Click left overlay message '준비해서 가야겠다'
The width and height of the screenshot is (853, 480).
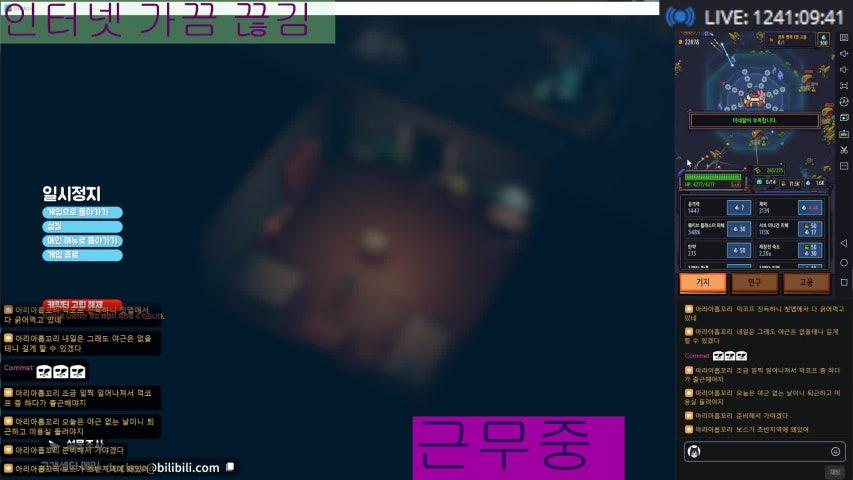(x=65, y=450)
